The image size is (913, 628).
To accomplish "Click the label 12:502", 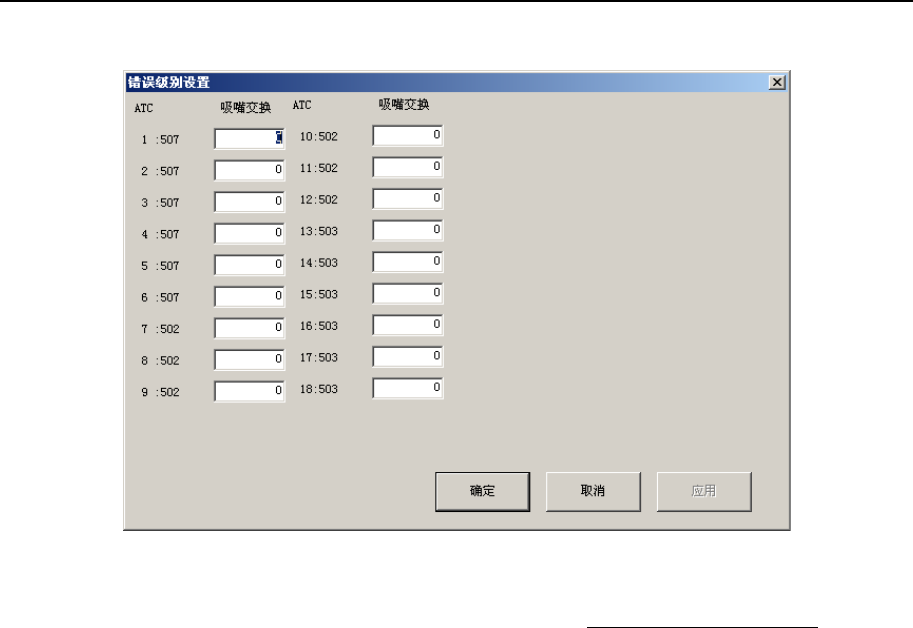I will point(319,199).
